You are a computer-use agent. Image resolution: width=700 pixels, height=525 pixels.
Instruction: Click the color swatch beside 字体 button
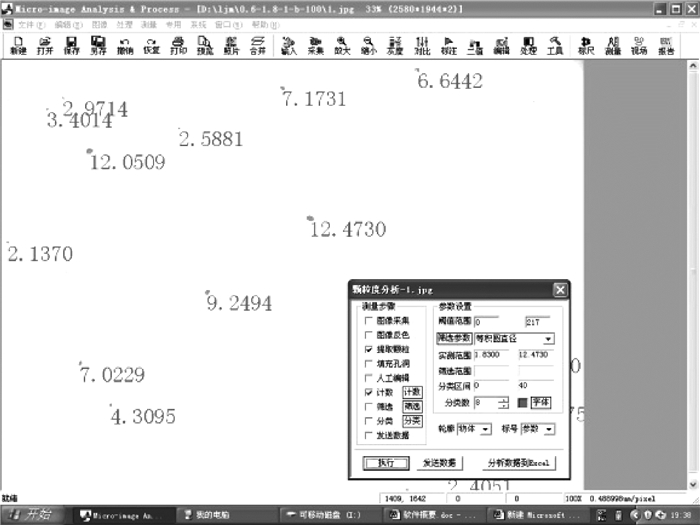[x=521, y=402]
